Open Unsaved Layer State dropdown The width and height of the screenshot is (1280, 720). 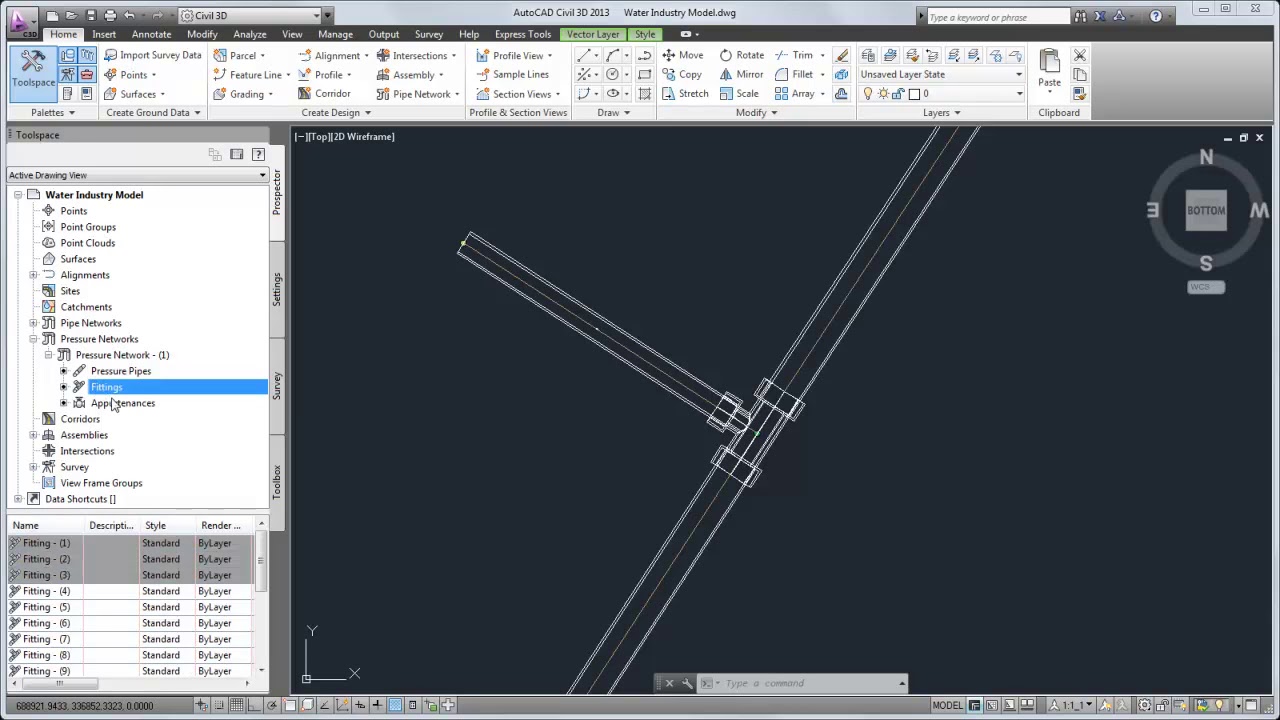(942, 74)
